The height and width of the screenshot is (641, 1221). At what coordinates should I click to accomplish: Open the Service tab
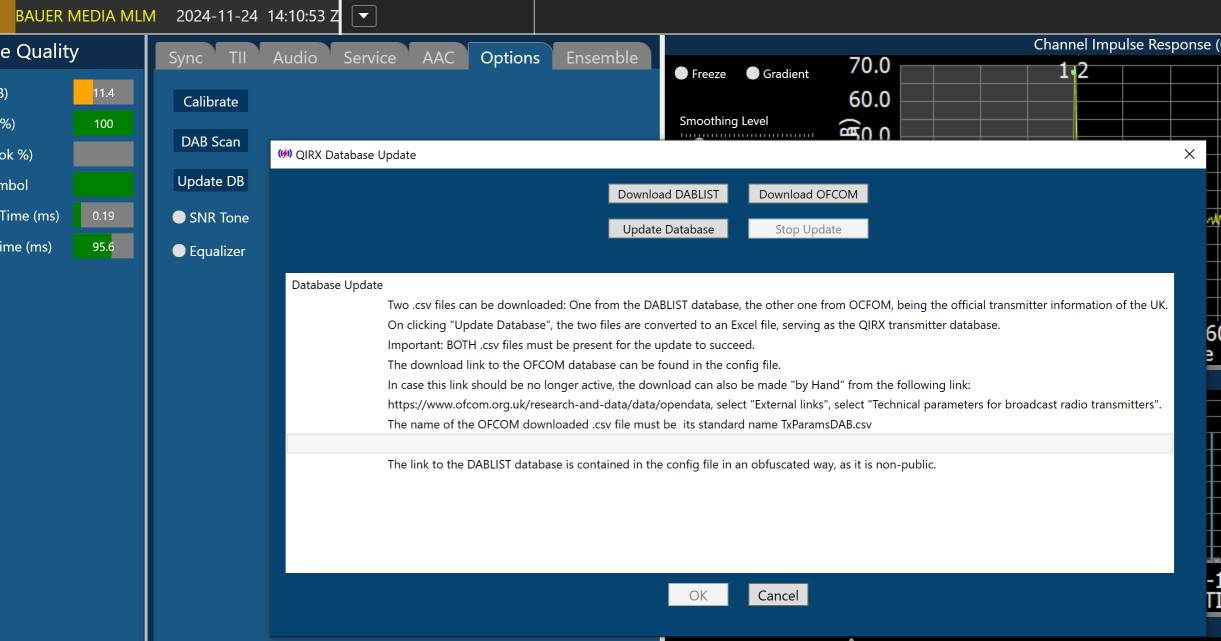pos(369,58)
